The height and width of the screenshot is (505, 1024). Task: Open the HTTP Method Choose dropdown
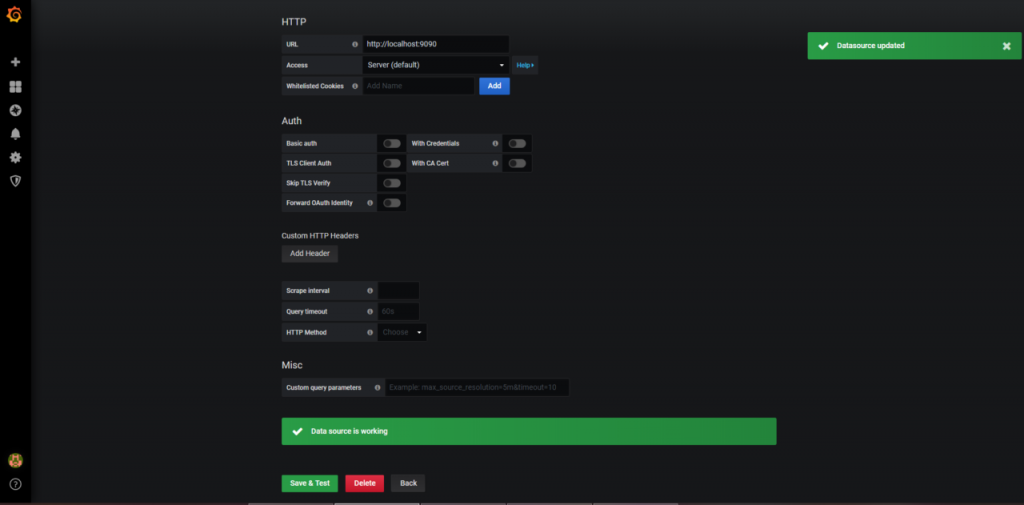coord(402,333)
